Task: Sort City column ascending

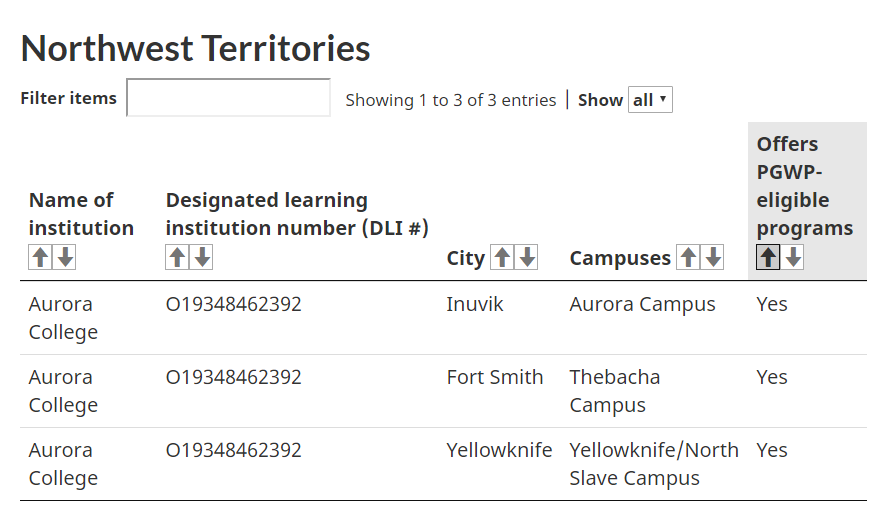Action: (502, 258)
